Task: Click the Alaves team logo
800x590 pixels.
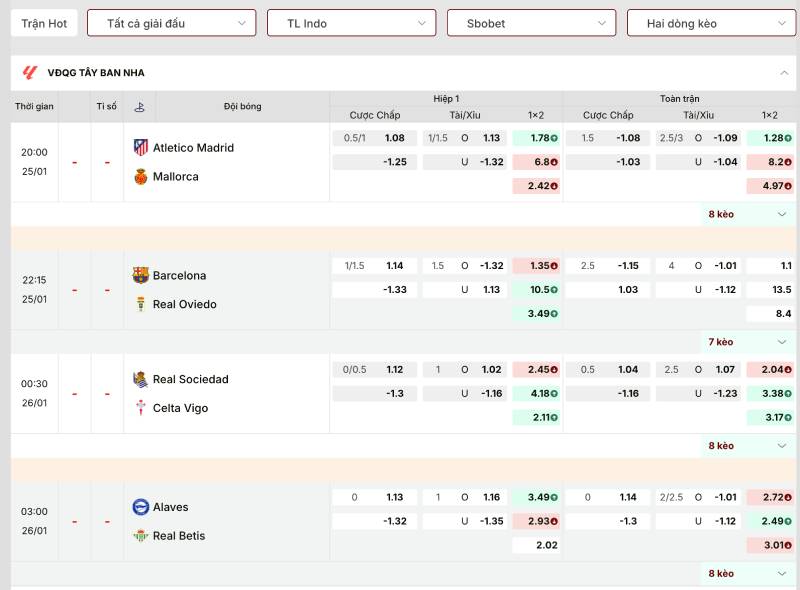Action: 140,507
